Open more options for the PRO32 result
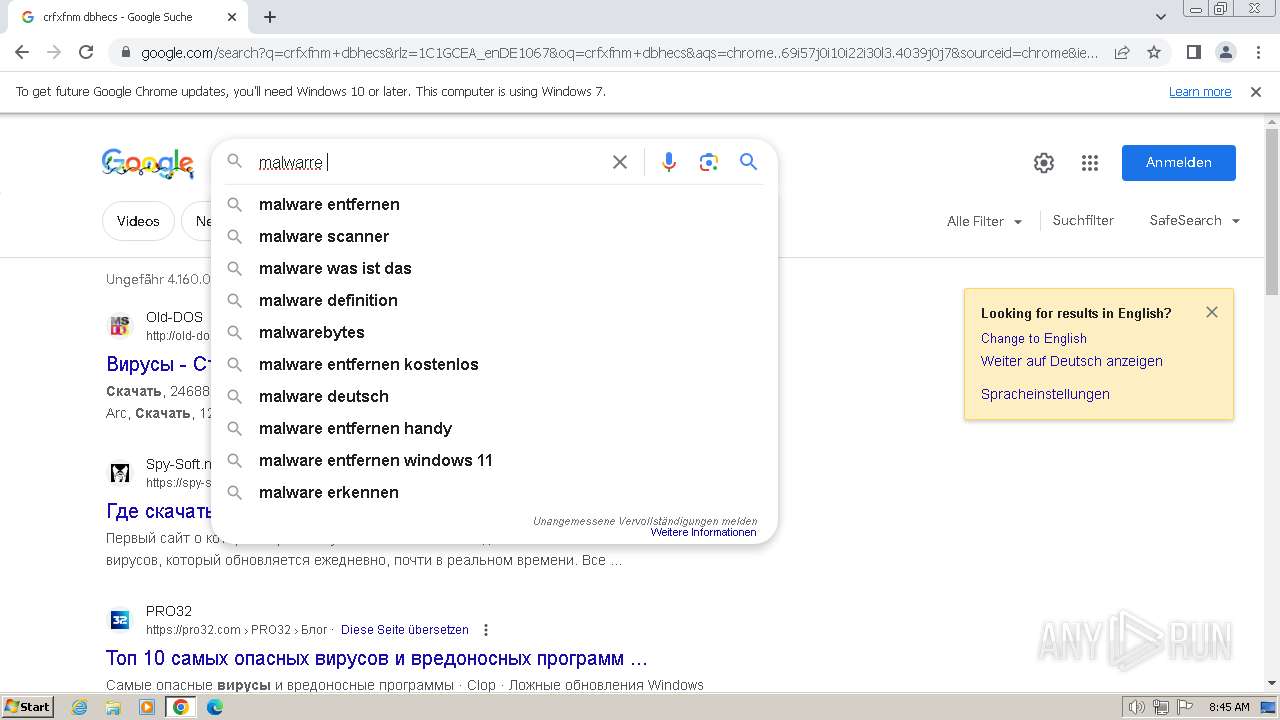 click(486, 630)
